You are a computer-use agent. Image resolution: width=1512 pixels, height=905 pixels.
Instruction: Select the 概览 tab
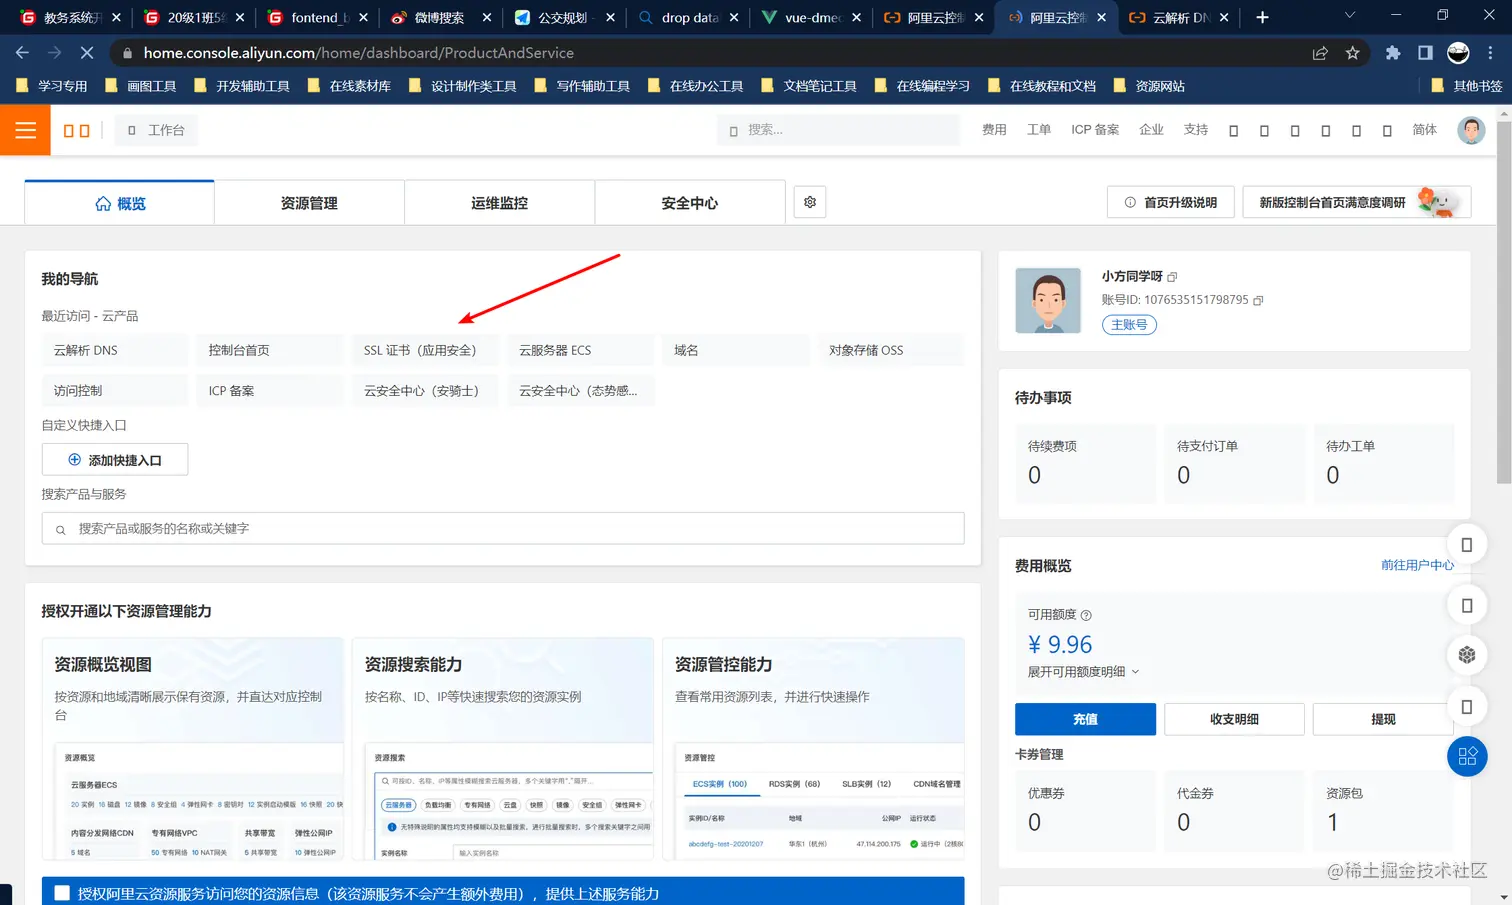point(120,203)
